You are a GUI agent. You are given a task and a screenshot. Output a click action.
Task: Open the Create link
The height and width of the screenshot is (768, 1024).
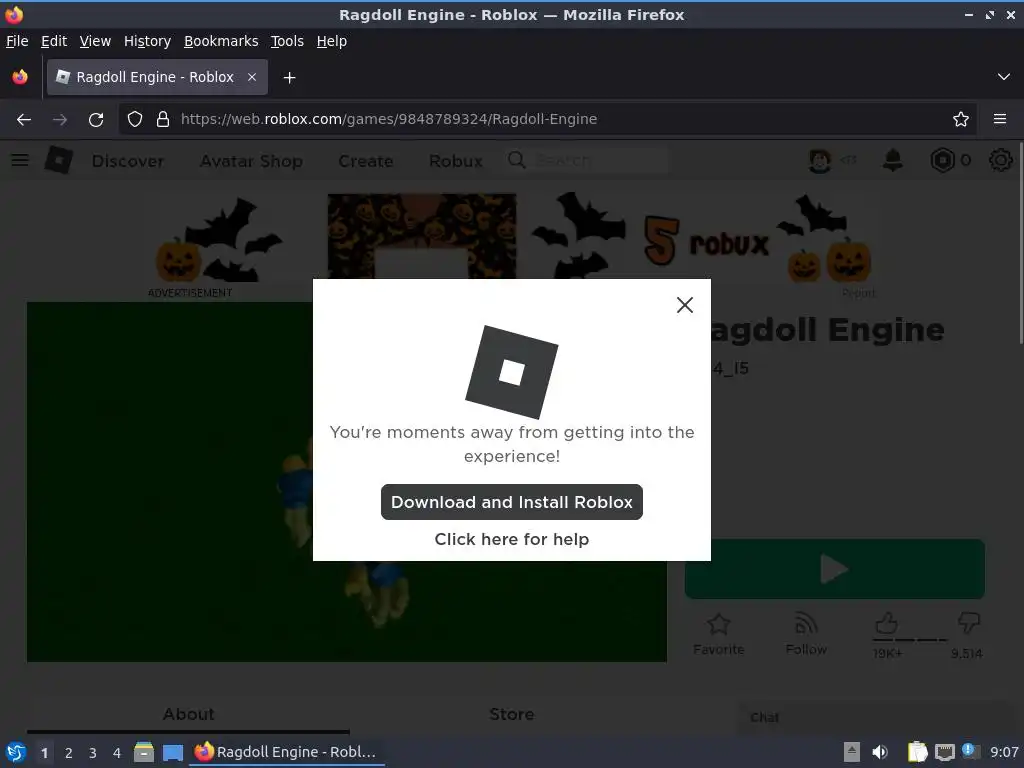pyautogui.click(x=366, y=161)
